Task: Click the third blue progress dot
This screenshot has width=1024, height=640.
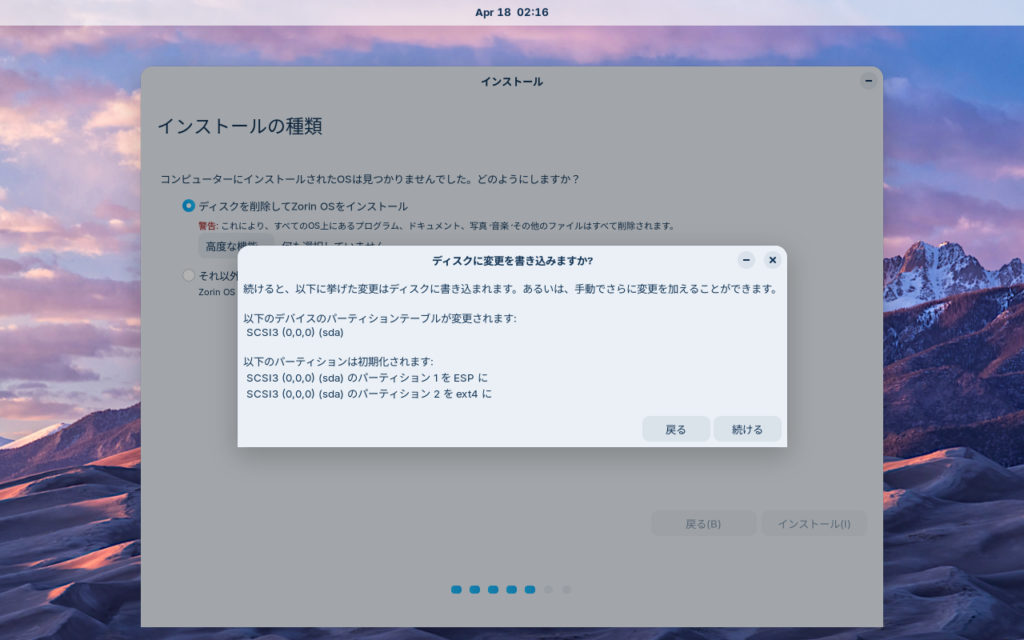Action: click(493, 590)
